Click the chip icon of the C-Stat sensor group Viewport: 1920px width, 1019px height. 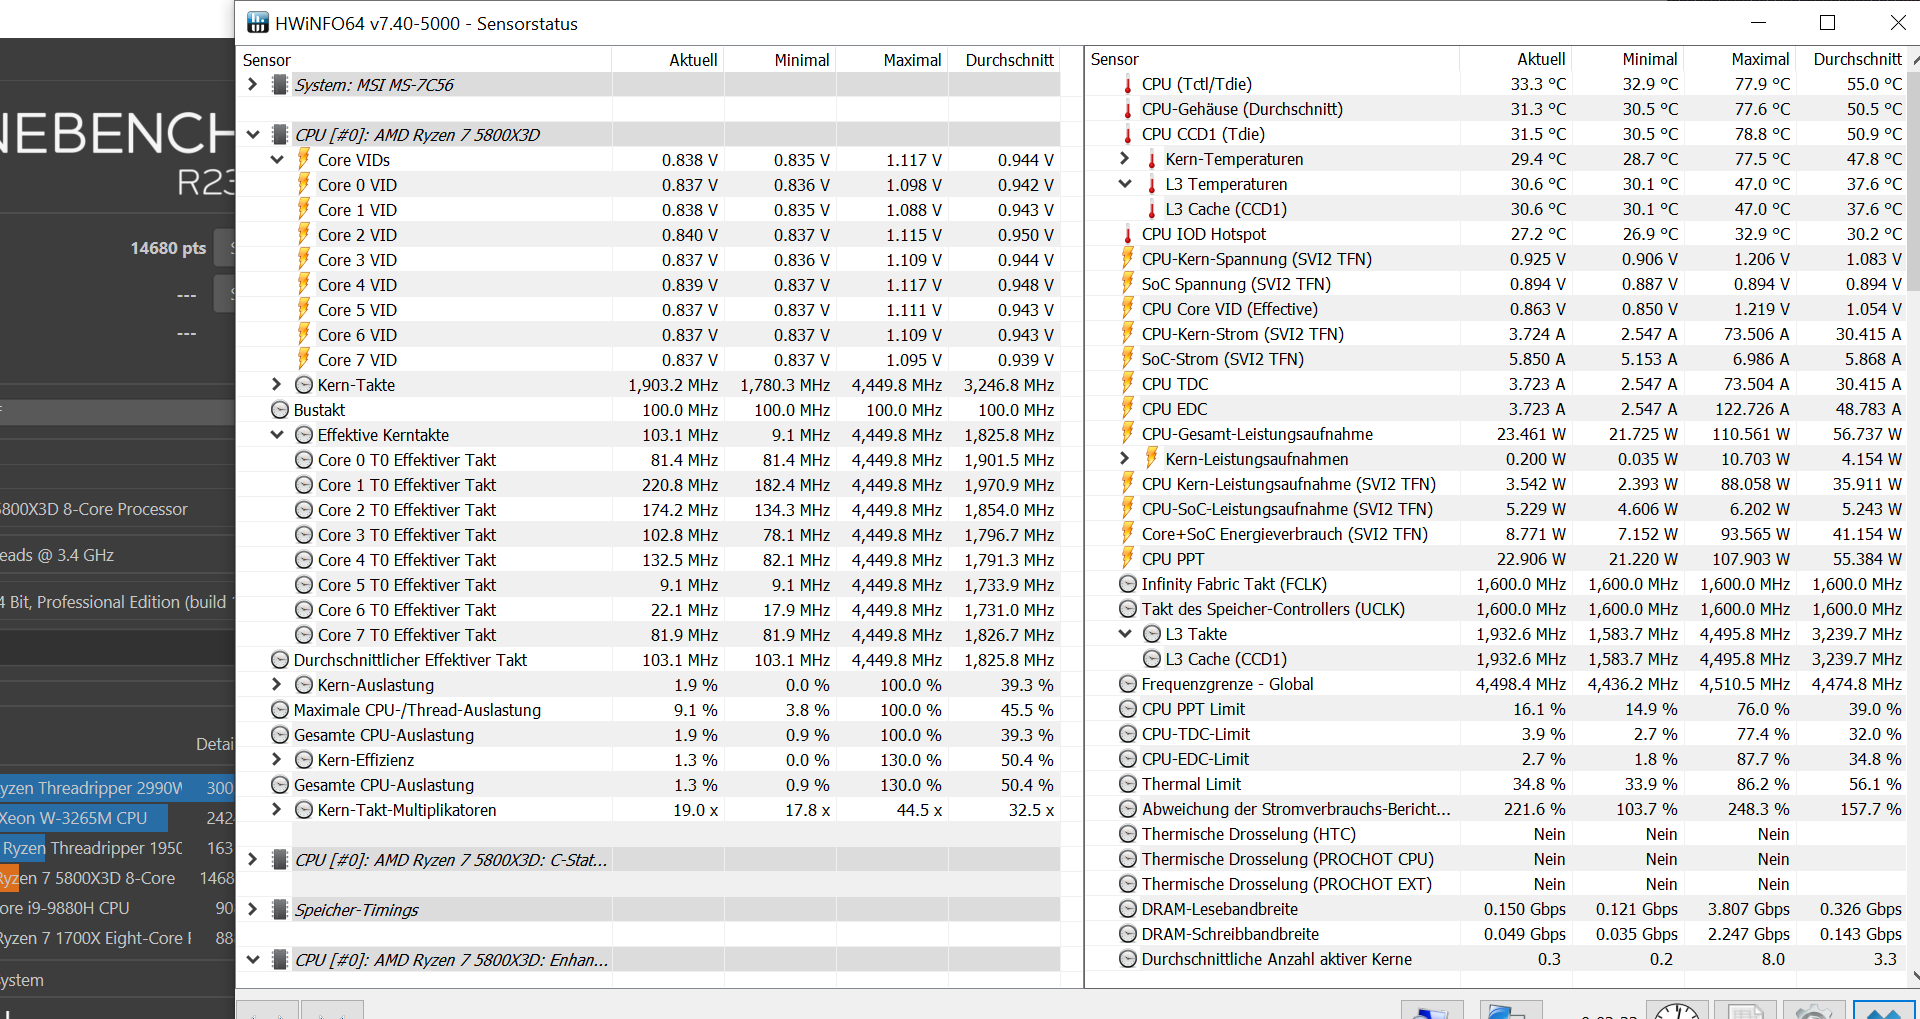(280, 860)
